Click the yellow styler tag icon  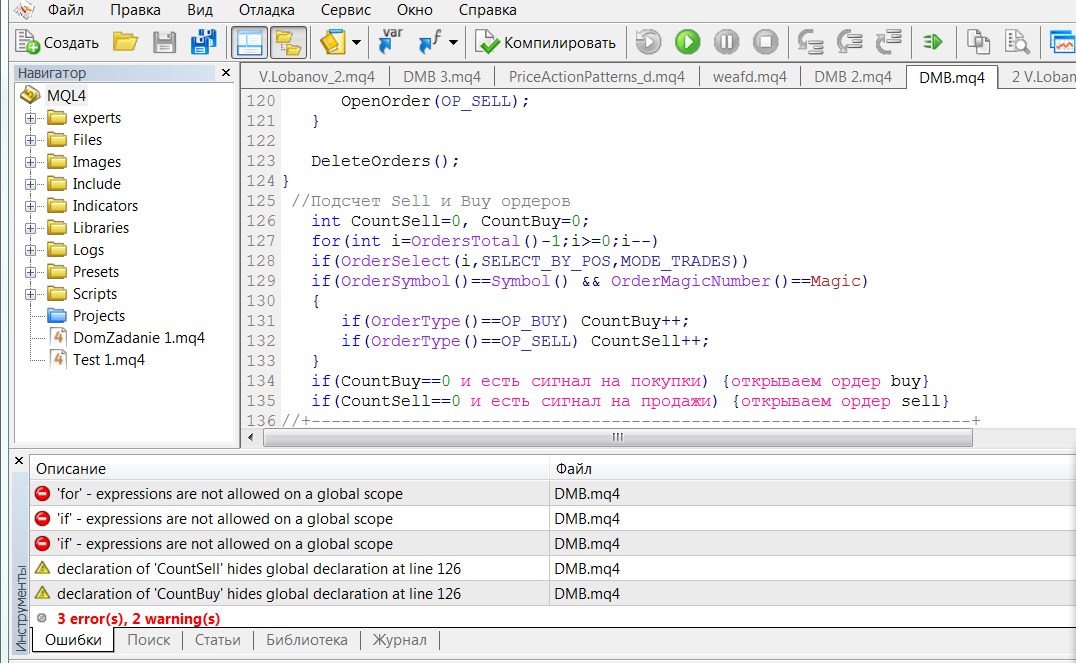point(333,43)
